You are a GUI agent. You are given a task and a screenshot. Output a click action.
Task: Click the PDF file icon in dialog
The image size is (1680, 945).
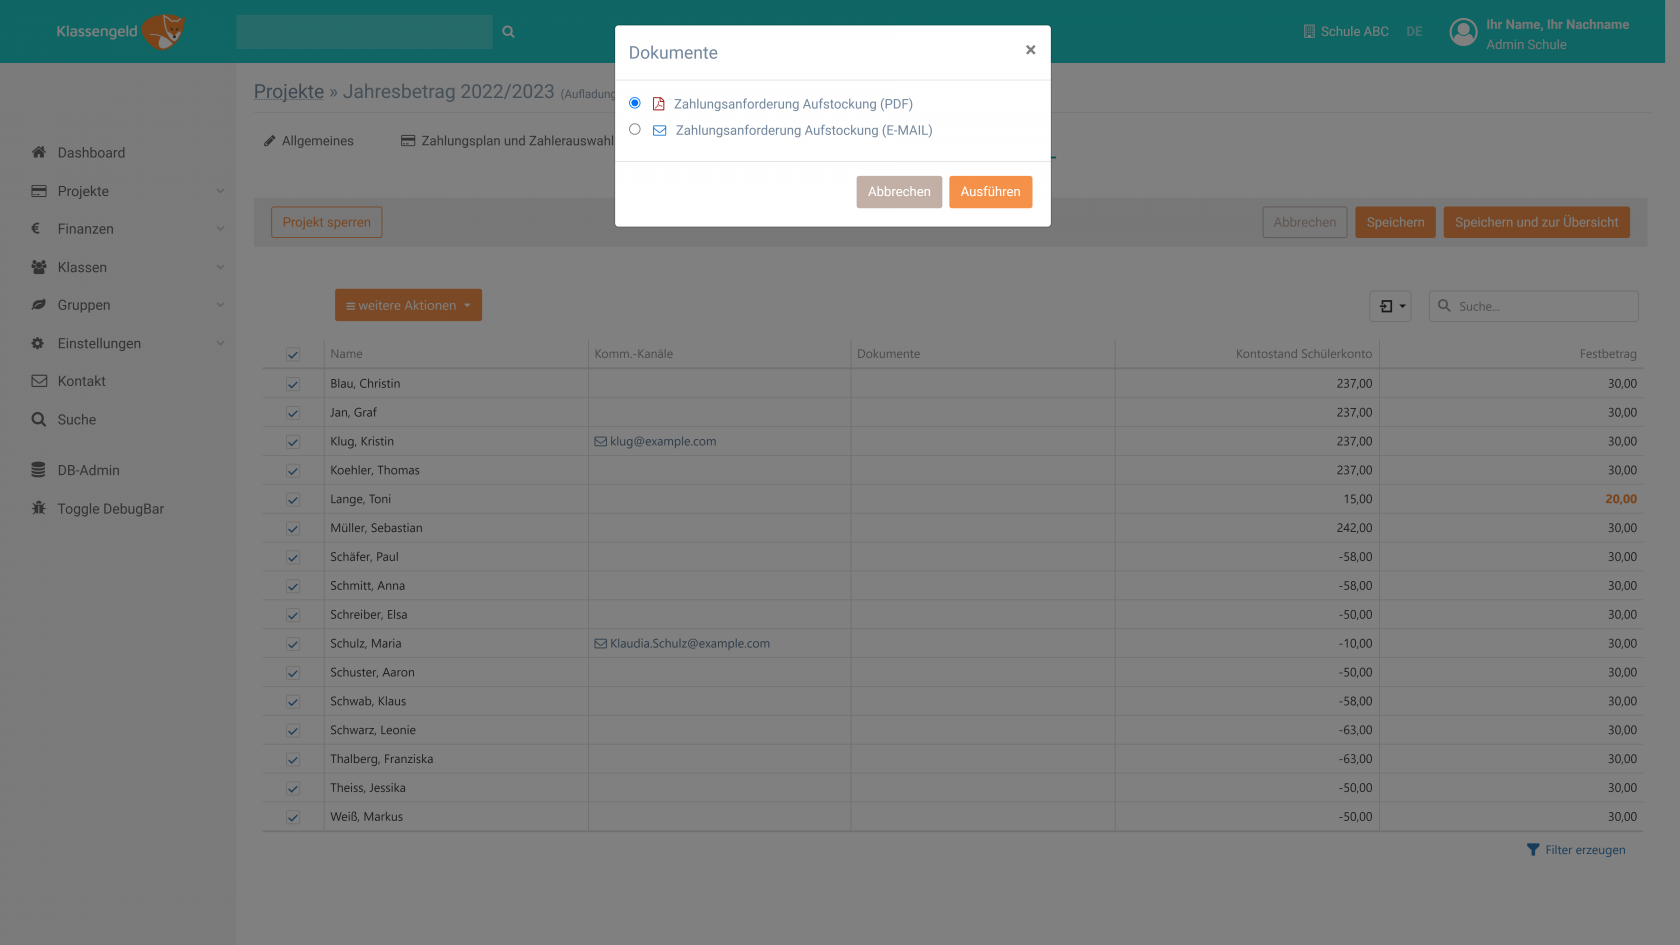coord(658,104)
